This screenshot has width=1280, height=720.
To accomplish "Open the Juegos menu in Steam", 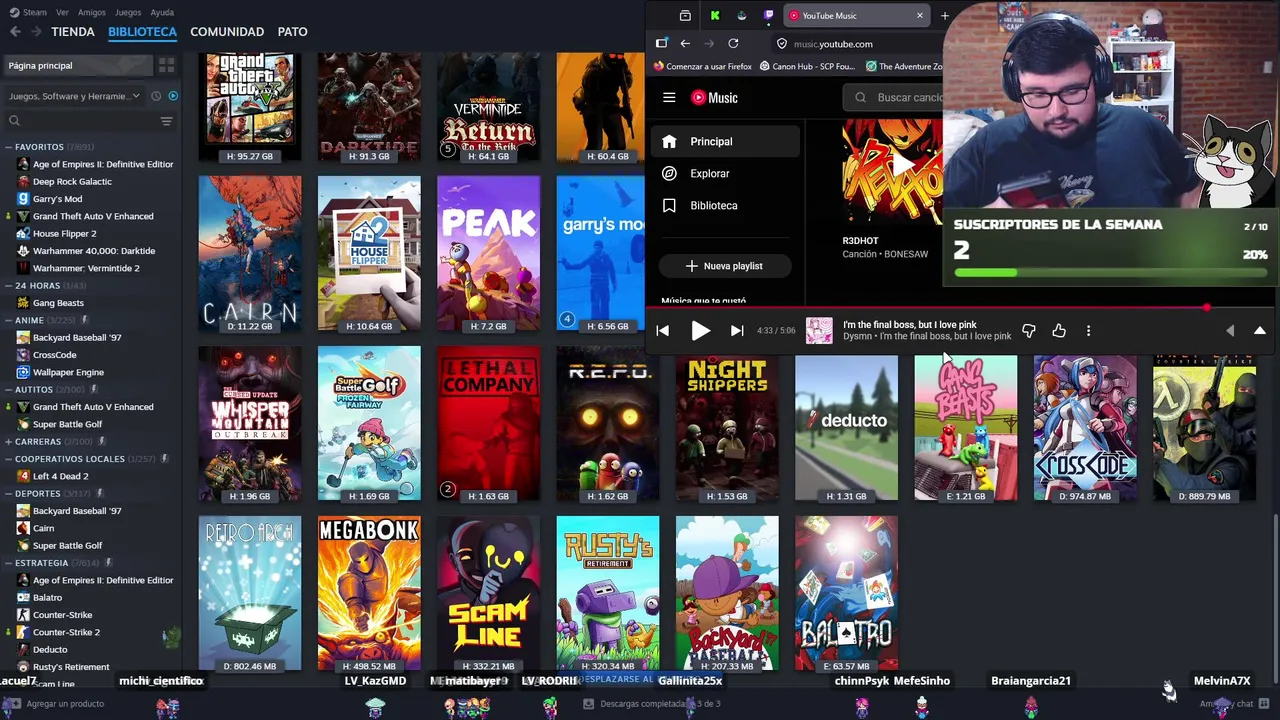I will tap(128, 12).
